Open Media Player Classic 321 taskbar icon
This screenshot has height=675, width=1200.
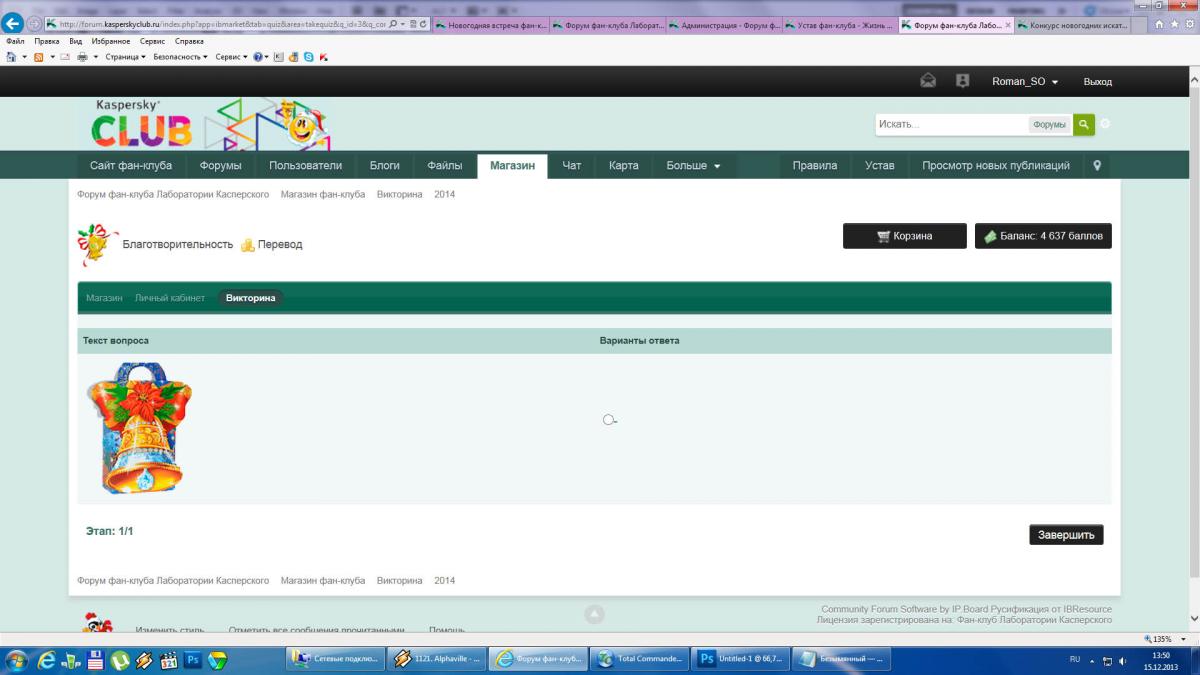[168, 660]
